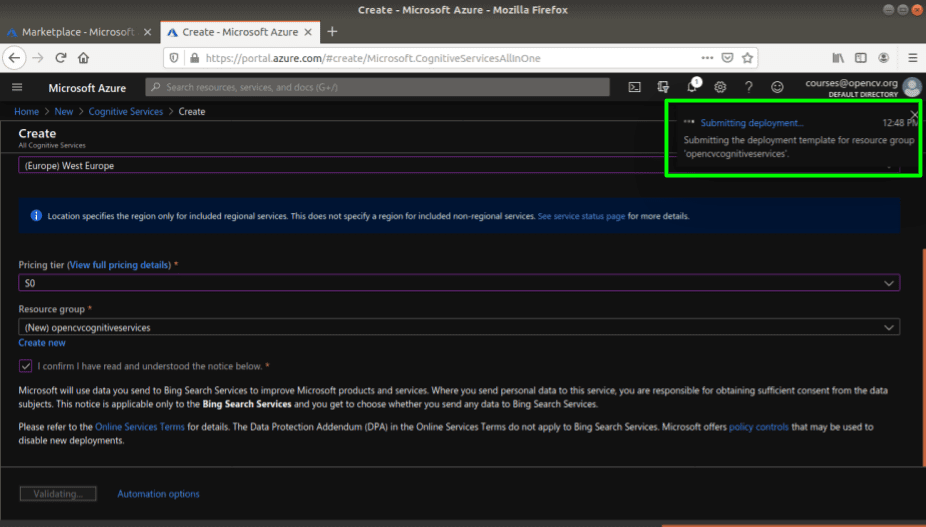Click the Microsoft Azure logo text
This screenshot has height=527, width=926.
87,88
